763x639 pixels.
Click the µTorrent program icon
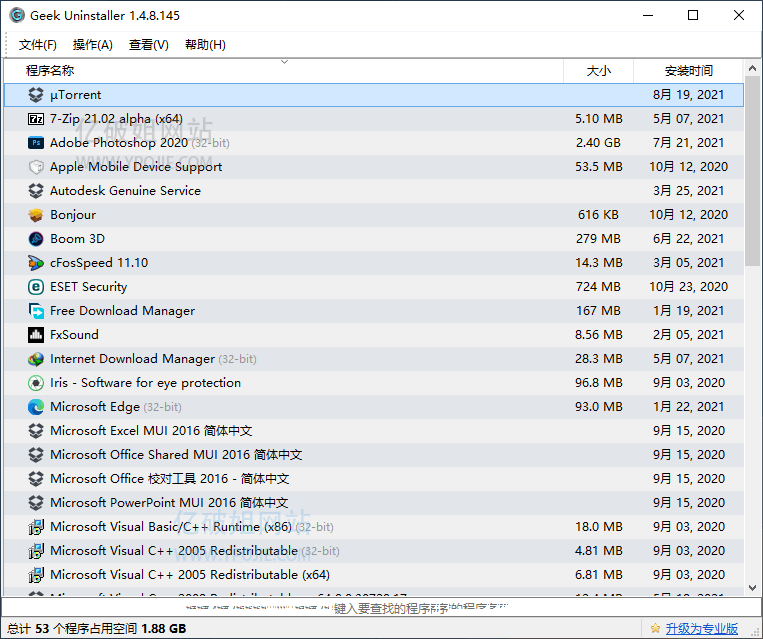(x=36, y=95)
